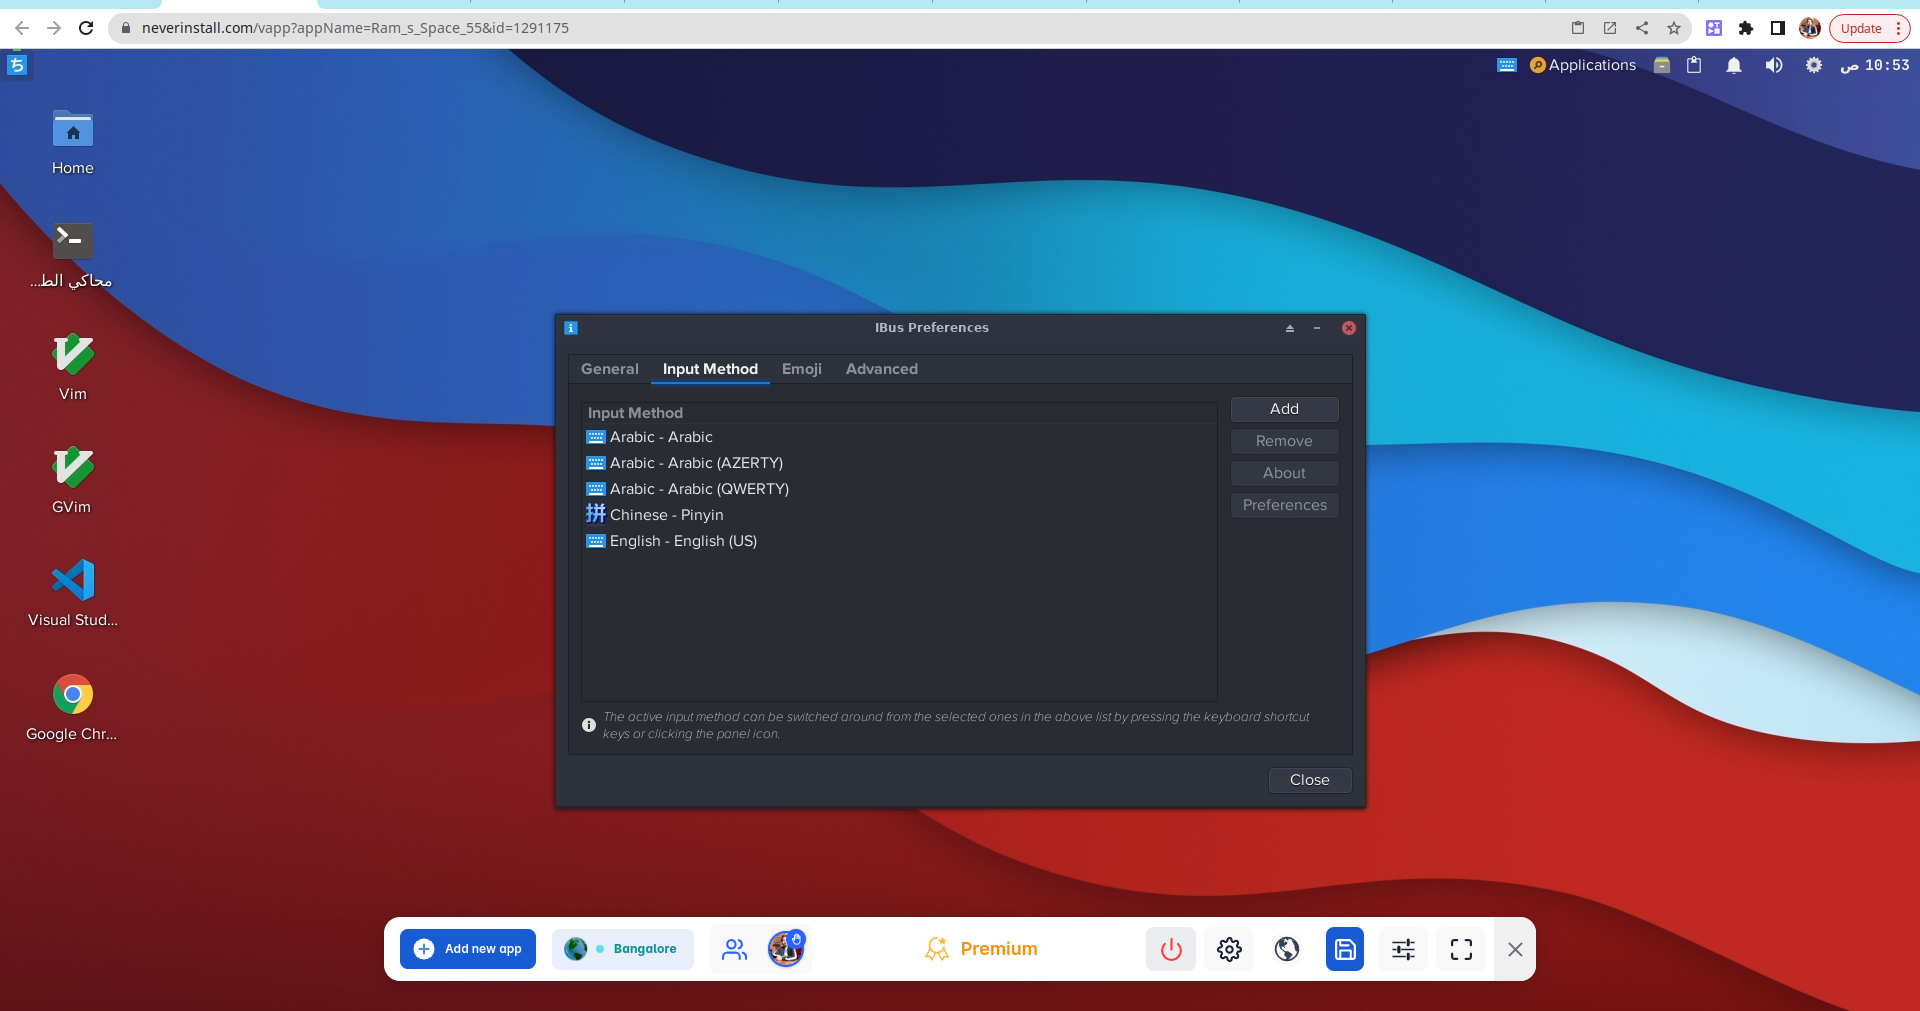Open the Bangalore server location selector

click(623, 949)
